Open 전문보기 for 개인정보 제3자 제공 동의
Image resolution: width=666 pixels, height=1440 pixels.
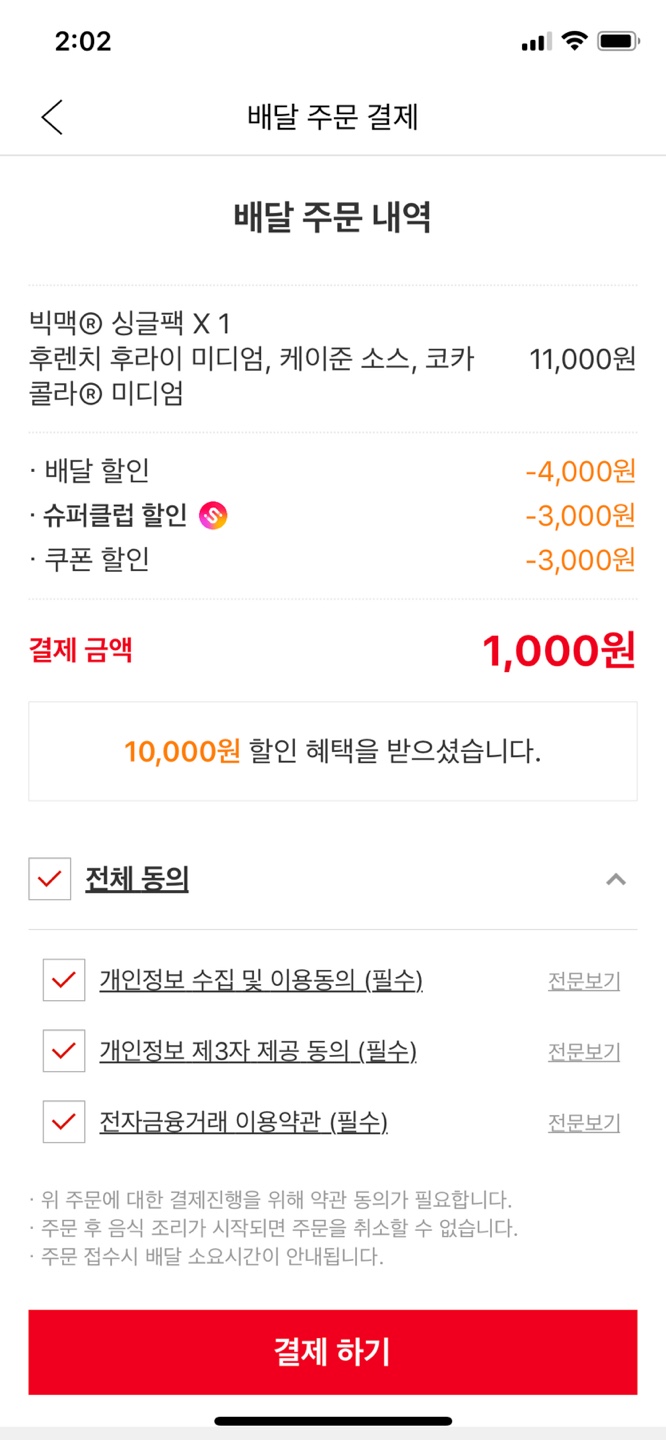point(584,1052)
